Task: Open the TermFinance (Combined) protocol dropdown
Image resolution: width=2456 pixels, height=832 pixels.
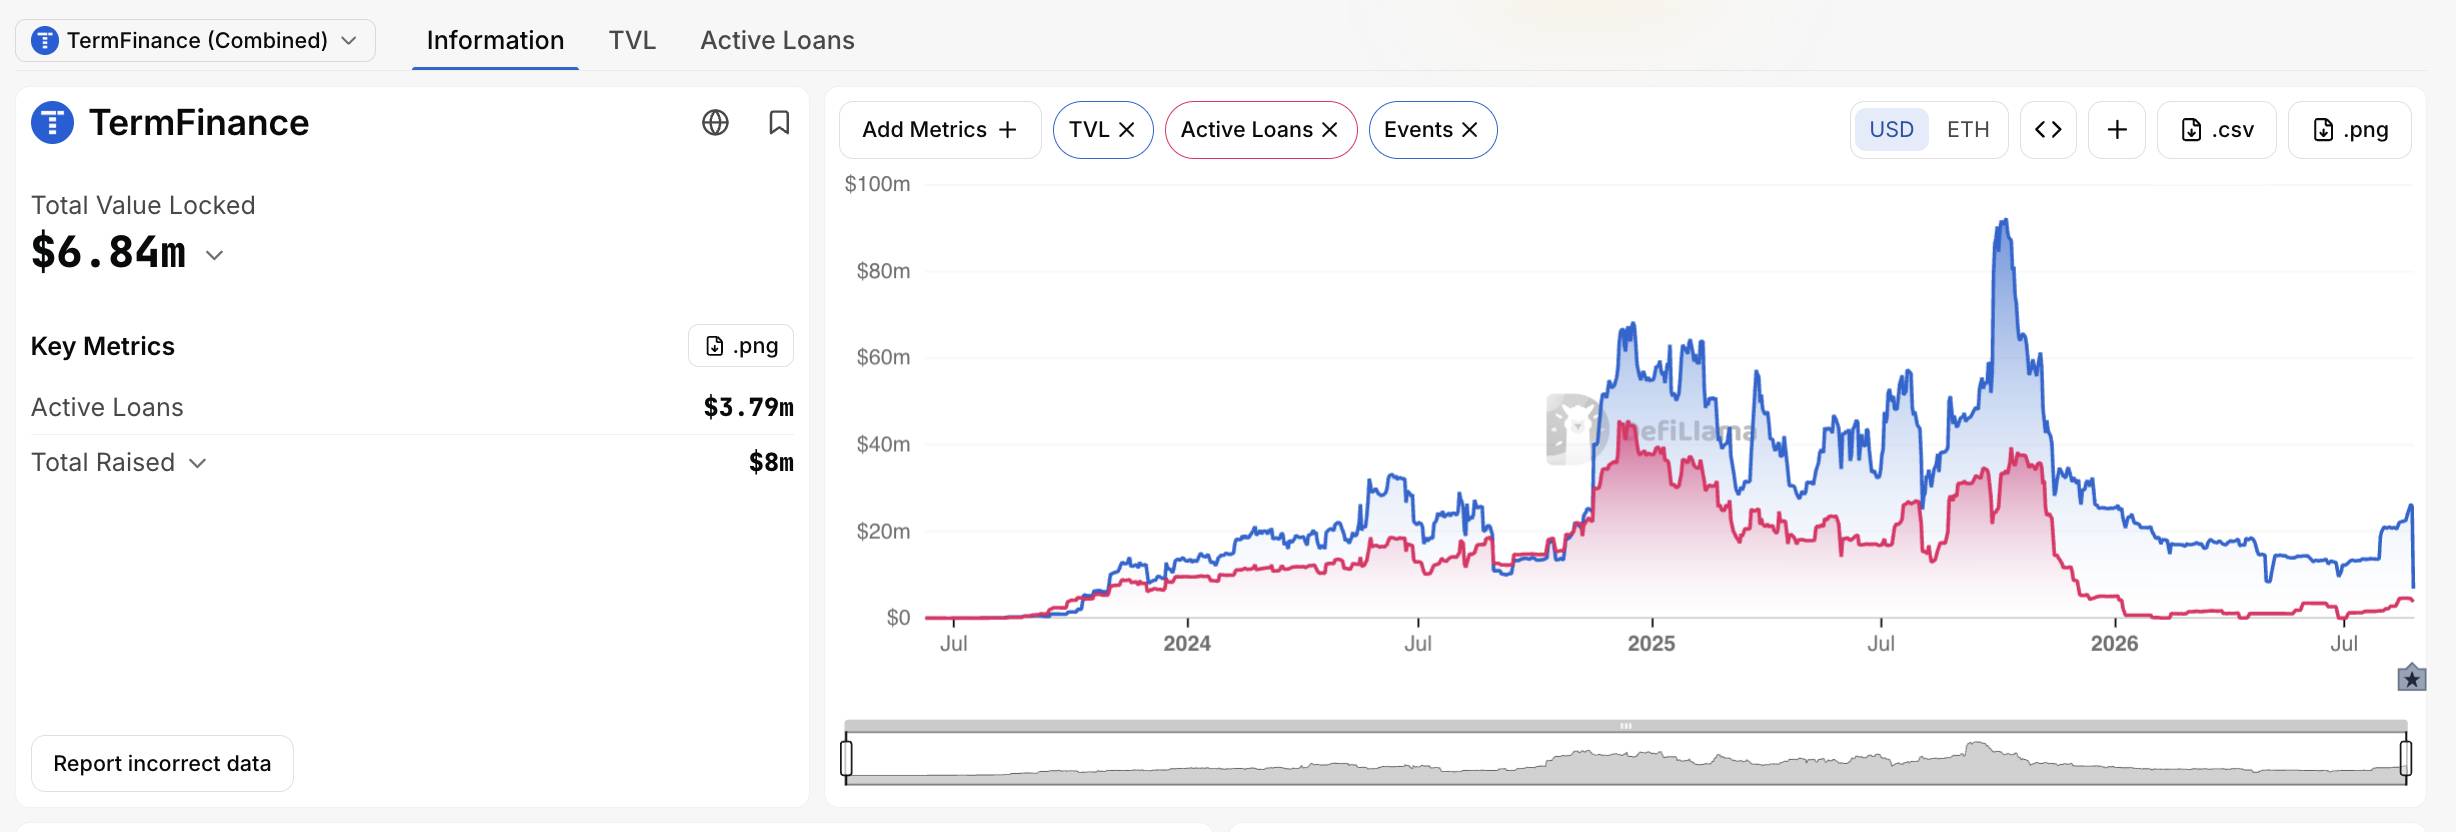Action: 195,41
